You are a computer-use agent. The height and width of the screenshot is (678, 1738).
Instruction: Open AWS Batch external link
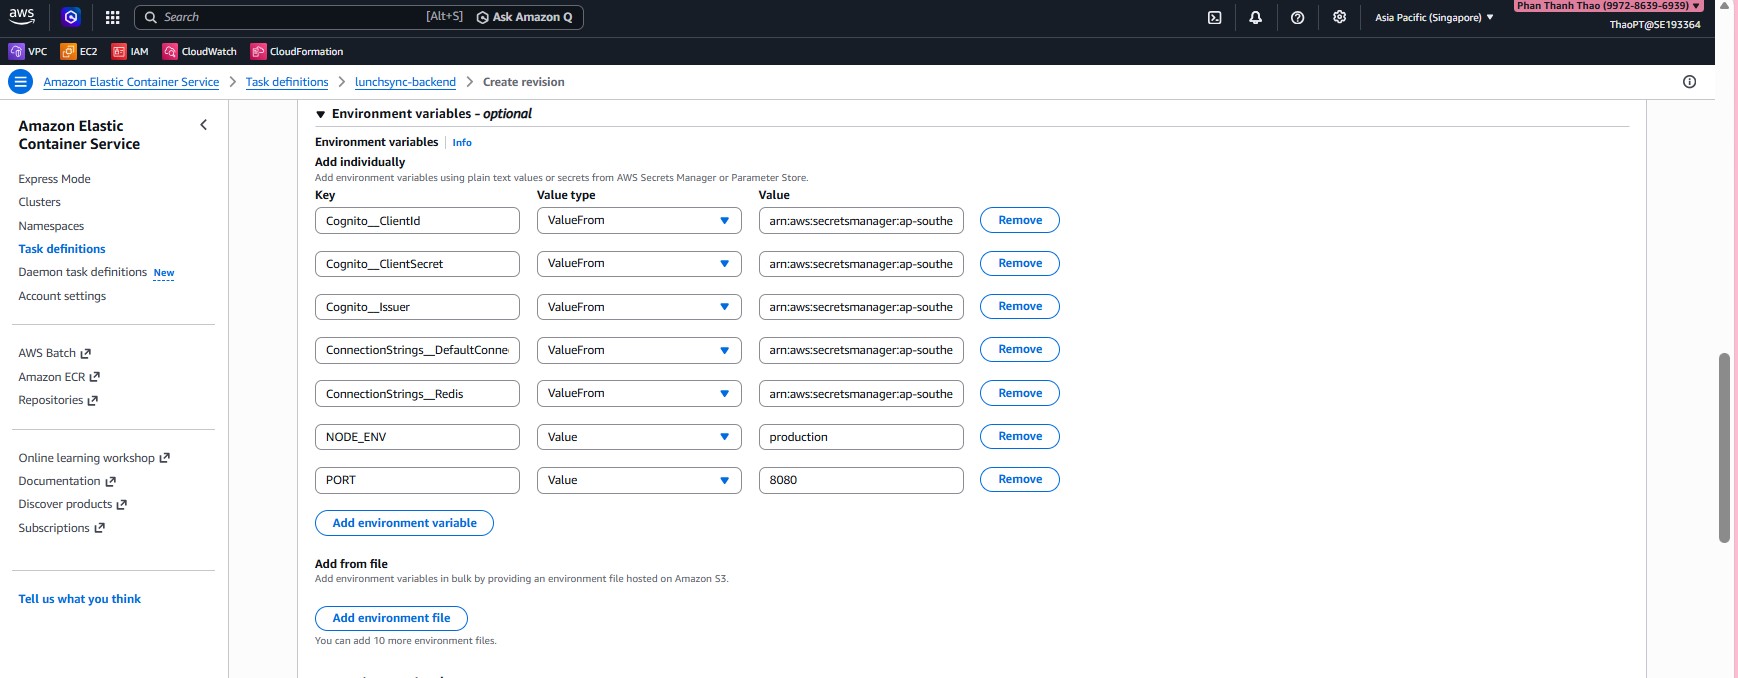(x=54, y=353)
